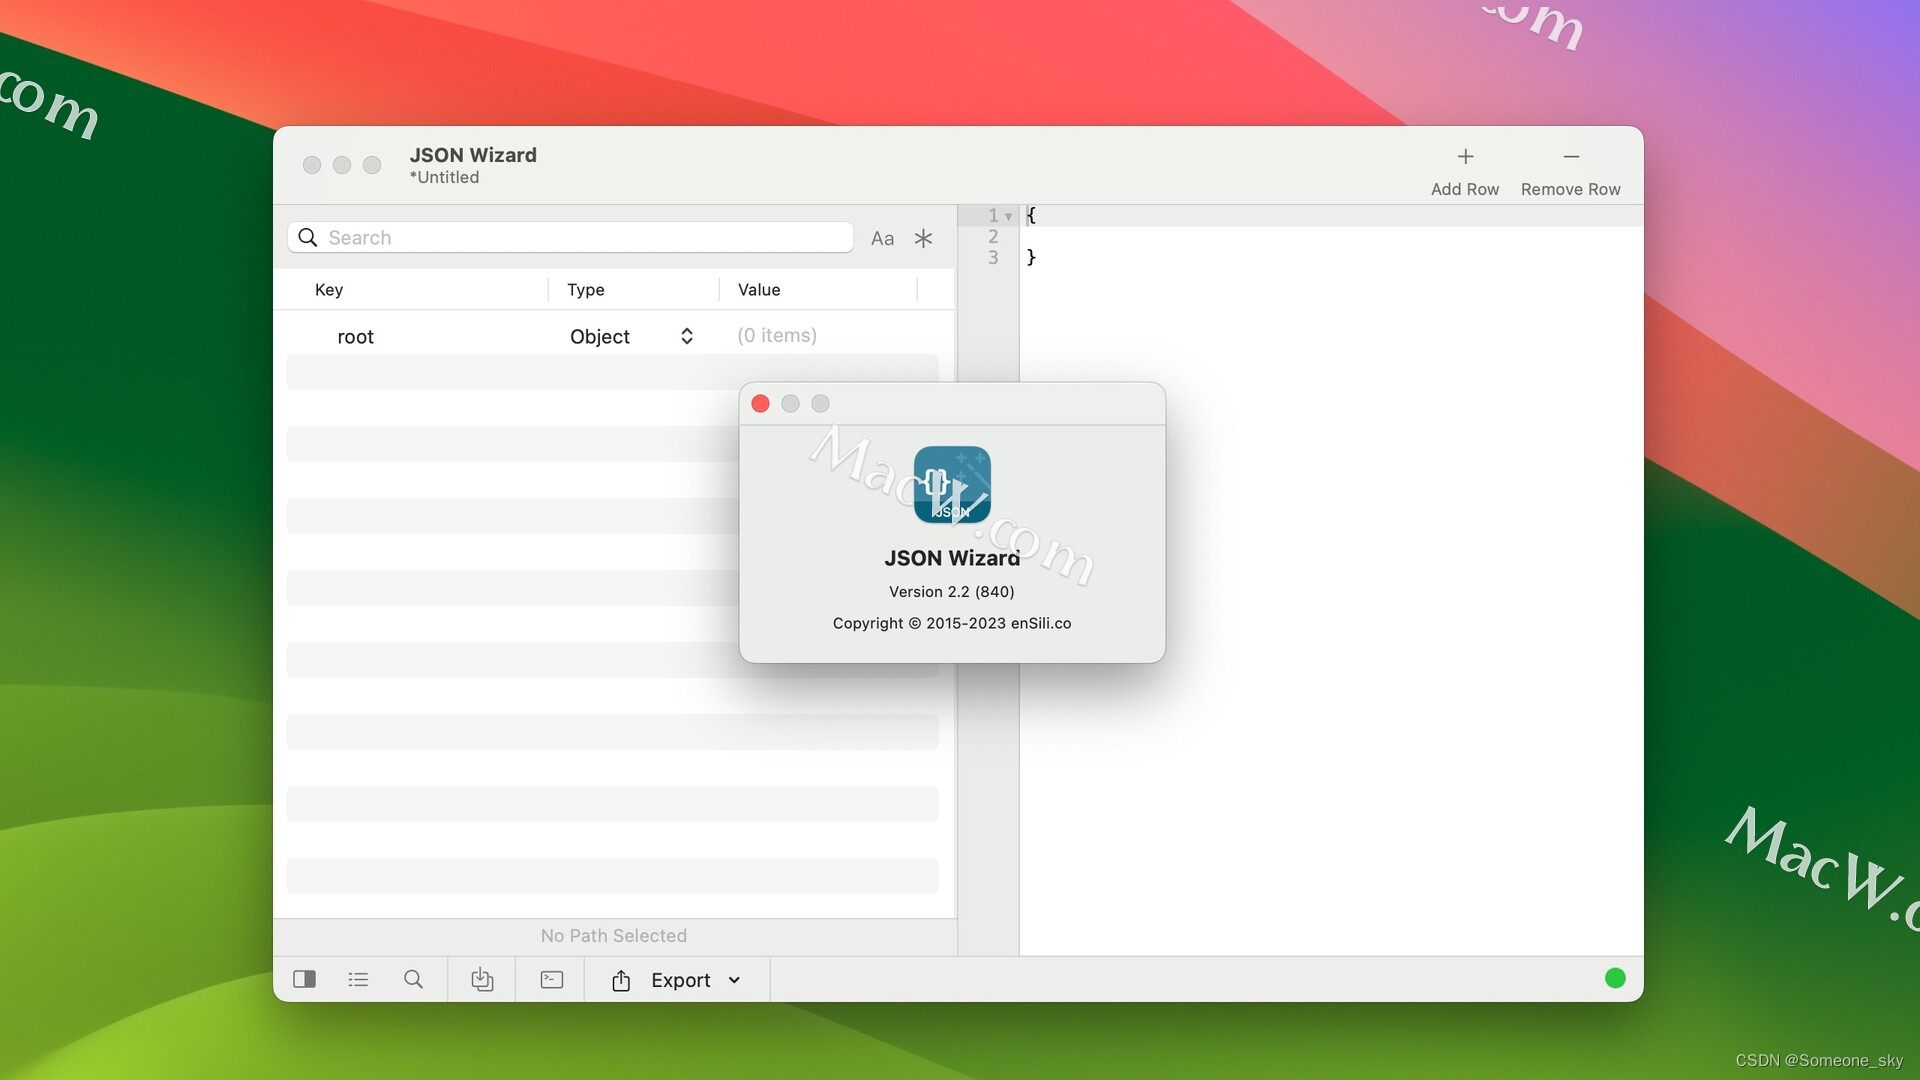Click the import JSON icon
Screen dimensions: 1920x1080
482,979
